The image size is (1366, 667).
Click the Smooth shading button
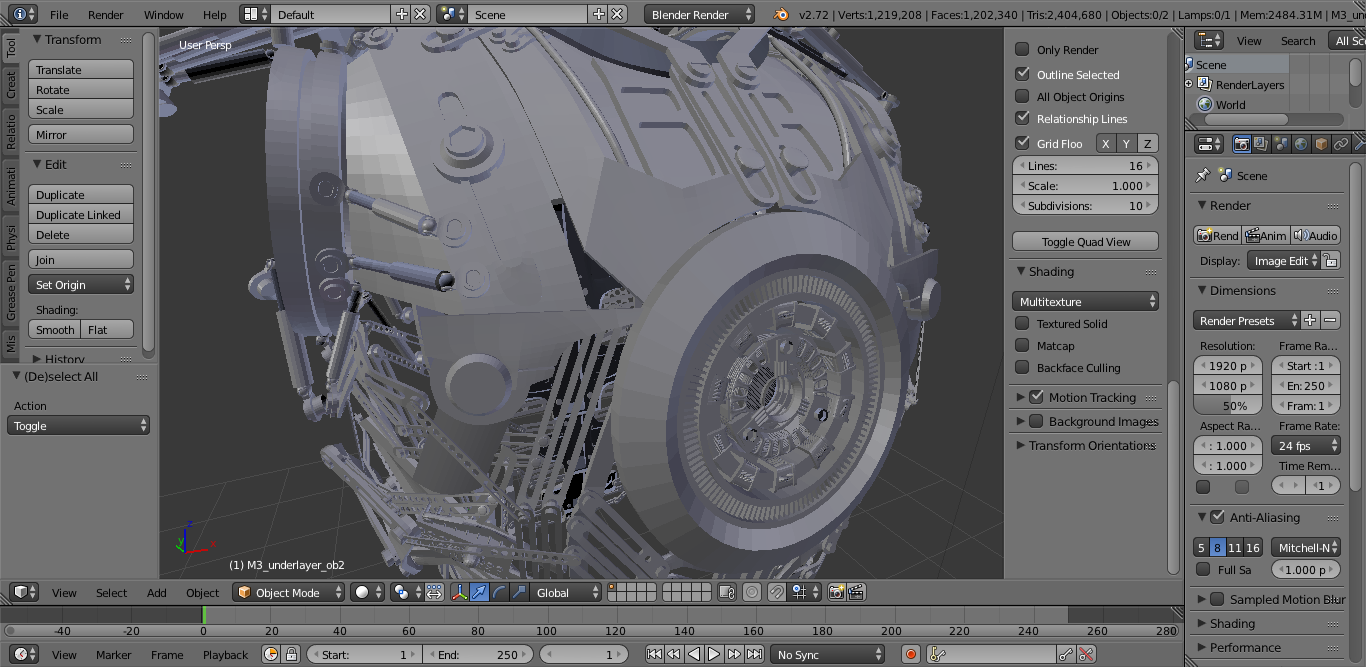pyautogui.click(x=55, y=329)
